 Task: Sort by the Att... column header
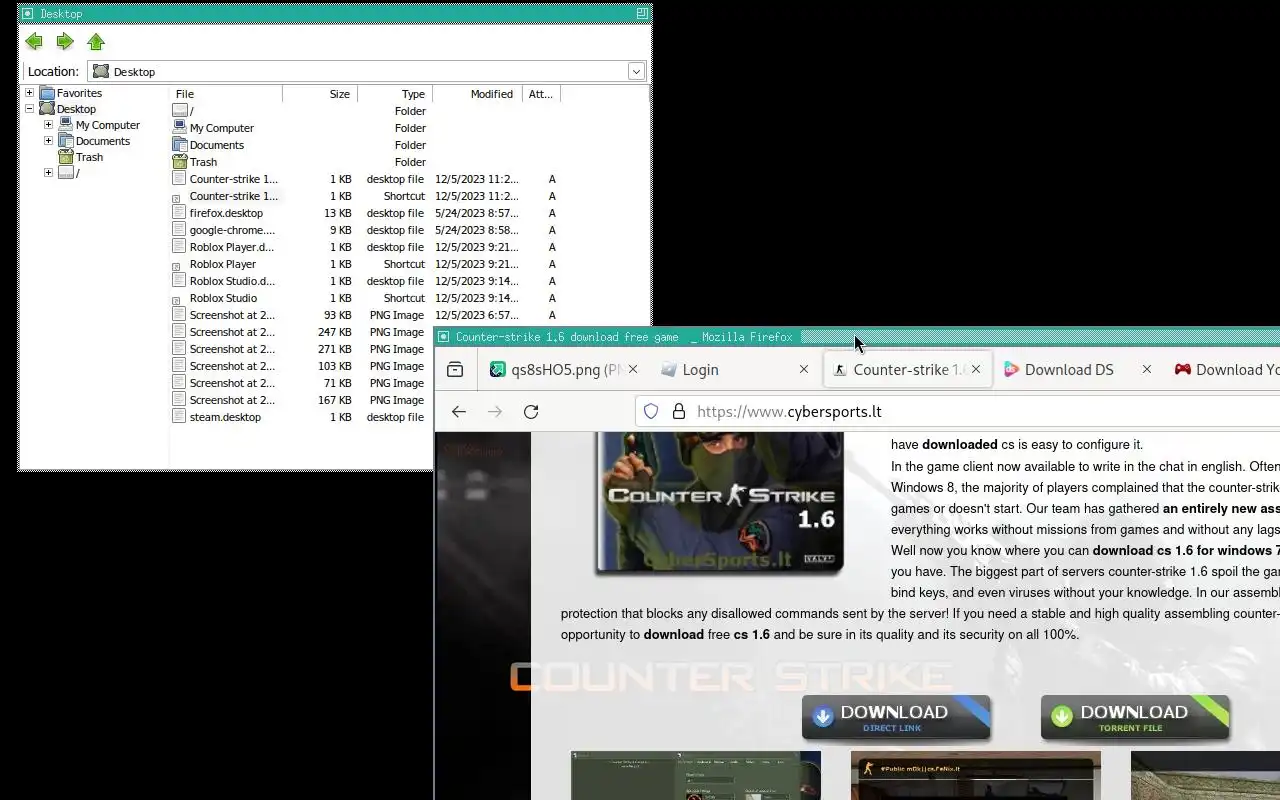(x=541, y=94)
